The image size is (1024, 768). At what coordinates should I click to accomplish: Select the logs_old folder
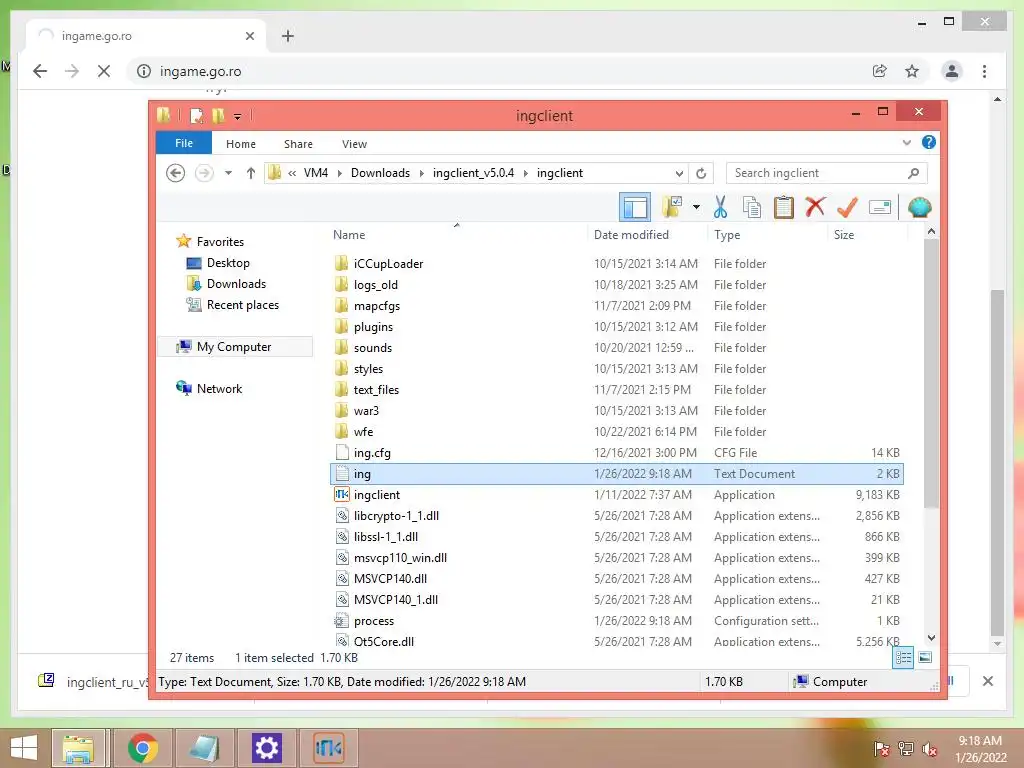click(x=616, y=285)
